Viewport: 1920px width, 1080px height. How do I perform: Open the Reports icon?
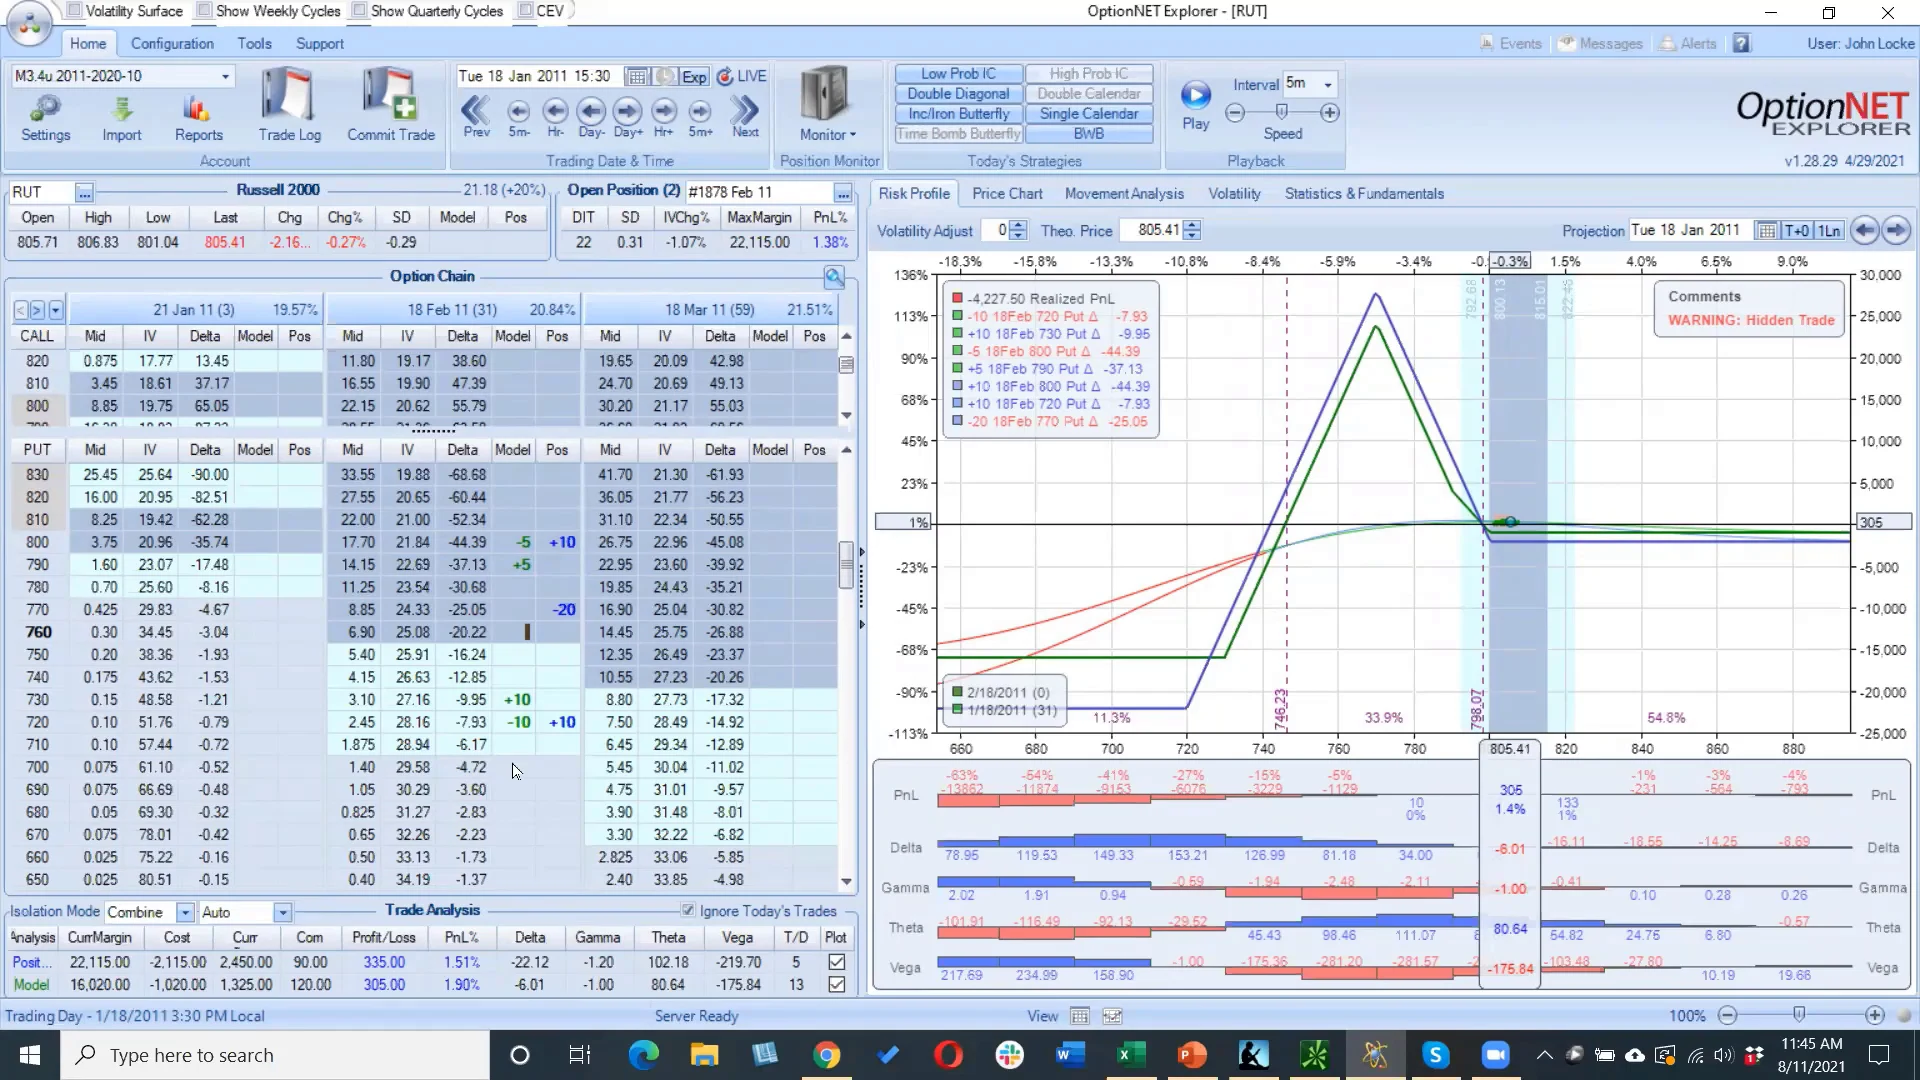[x=198, y=118]
